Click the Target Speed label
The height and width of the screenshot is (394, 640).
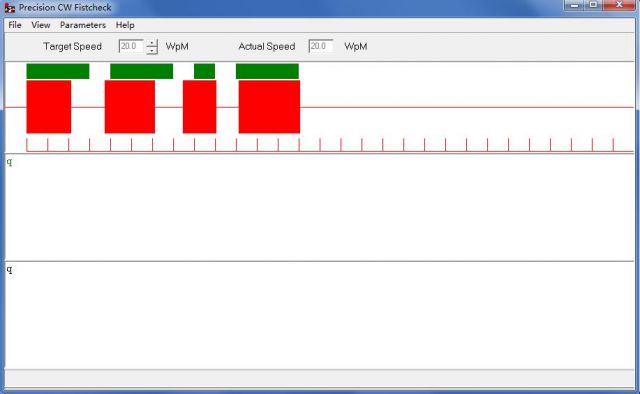[x=73, y=47]
